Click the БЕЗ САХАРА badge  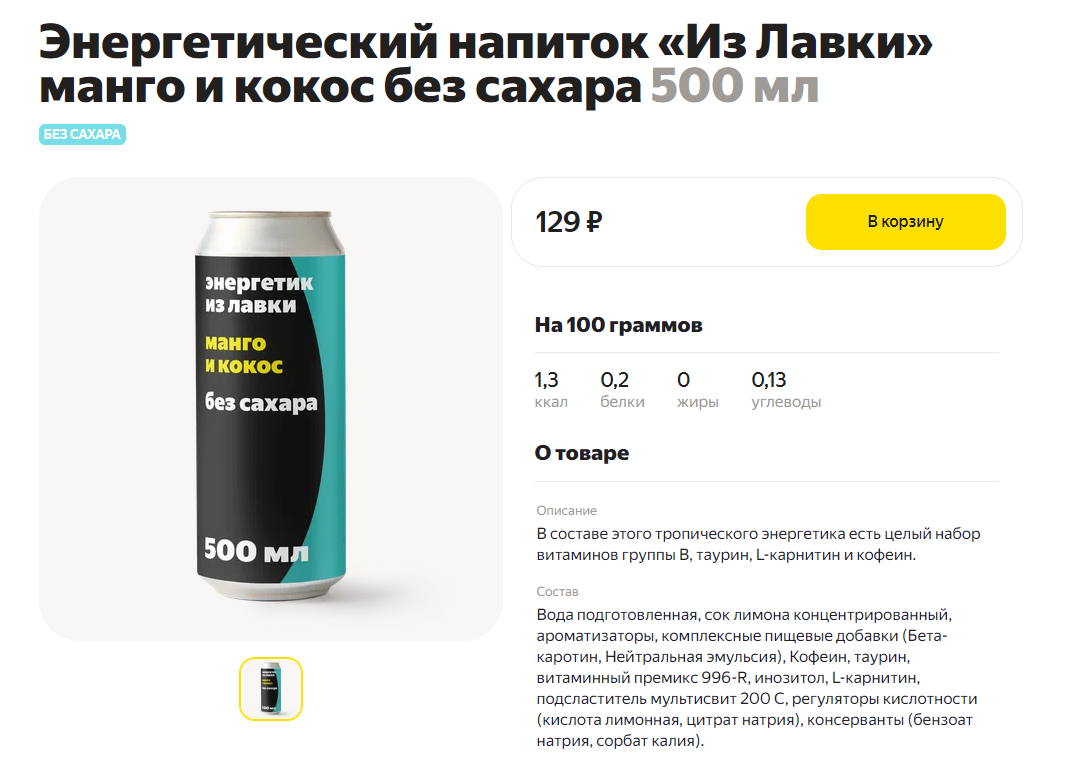tap(82, 135)
